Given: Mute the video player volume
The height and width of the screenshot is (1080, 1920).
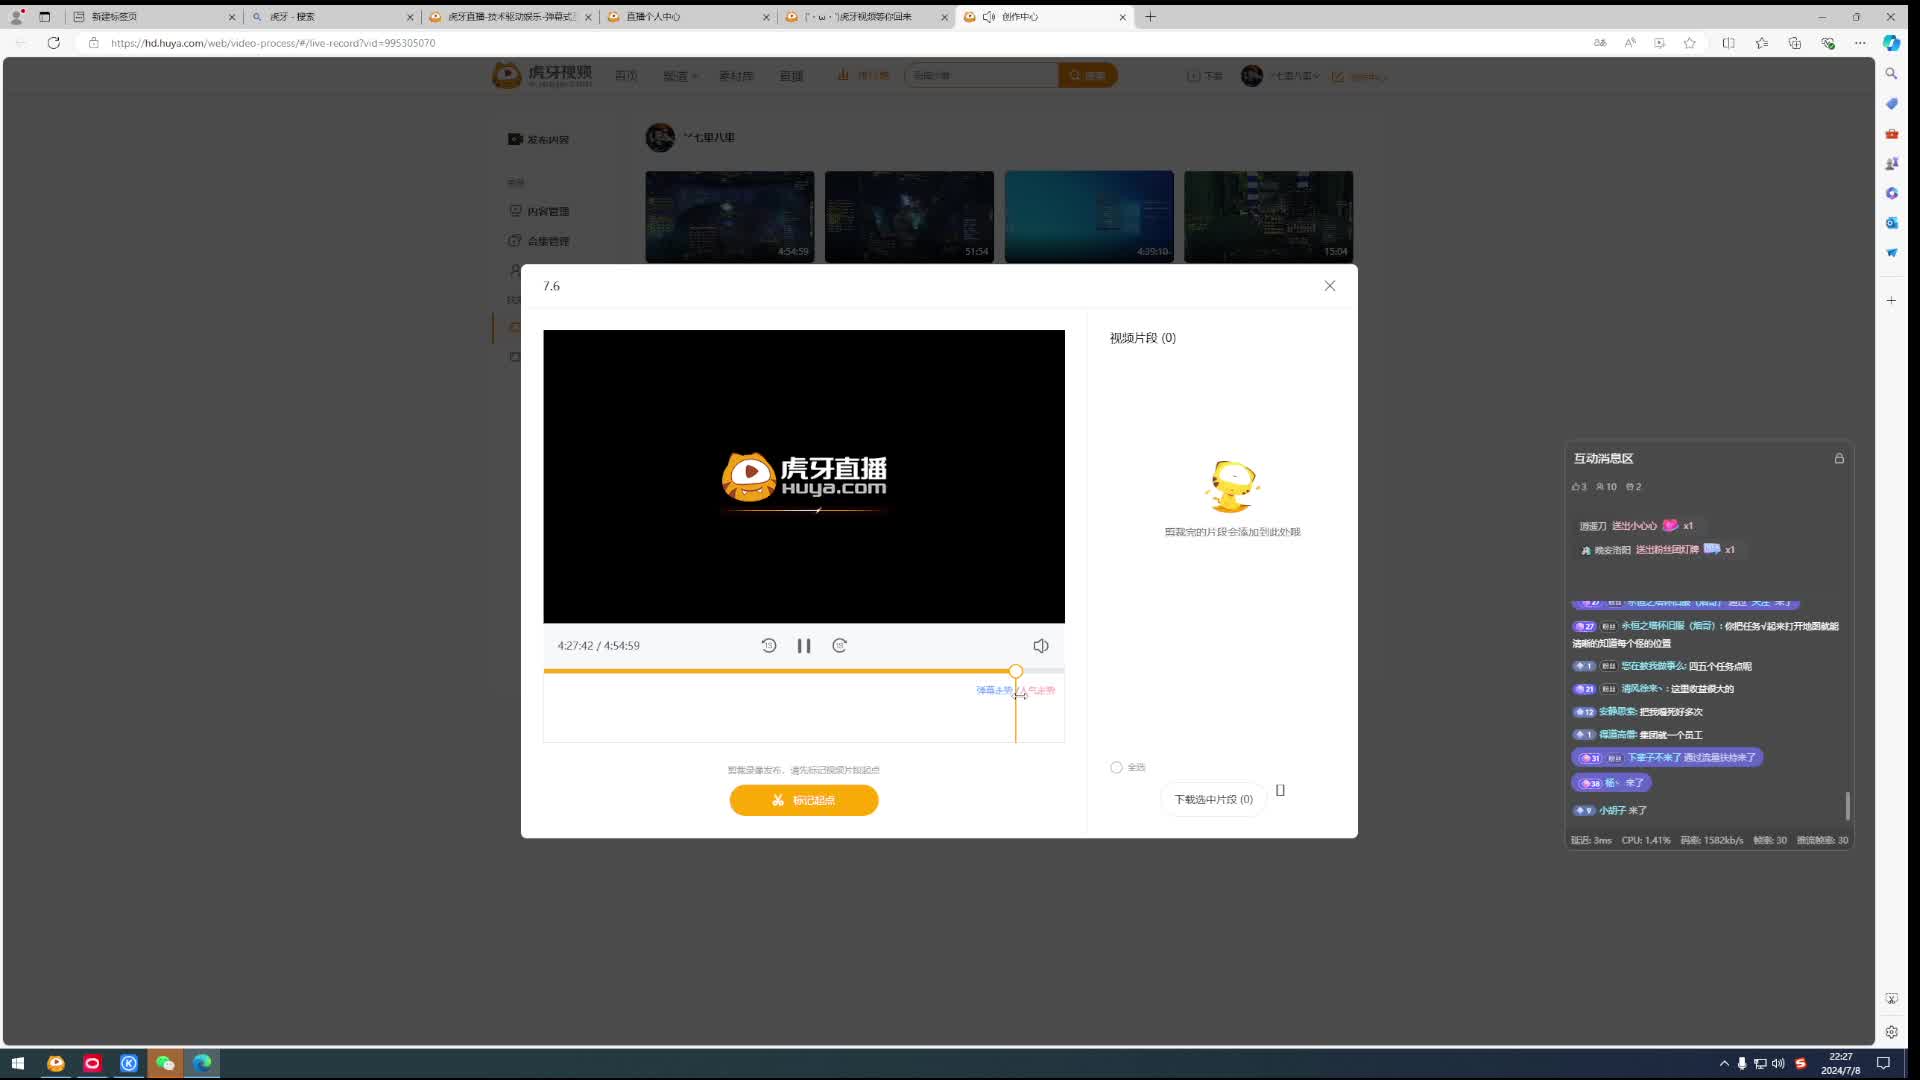Looking at the screenshot, I should [1041, 646].
